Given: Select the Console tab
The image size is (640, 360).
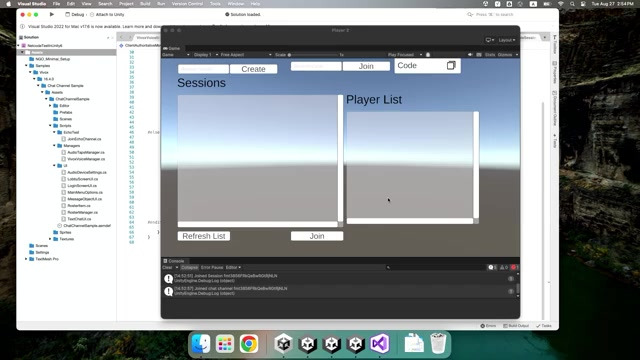Looking at the screenshot, I should 174,261.
